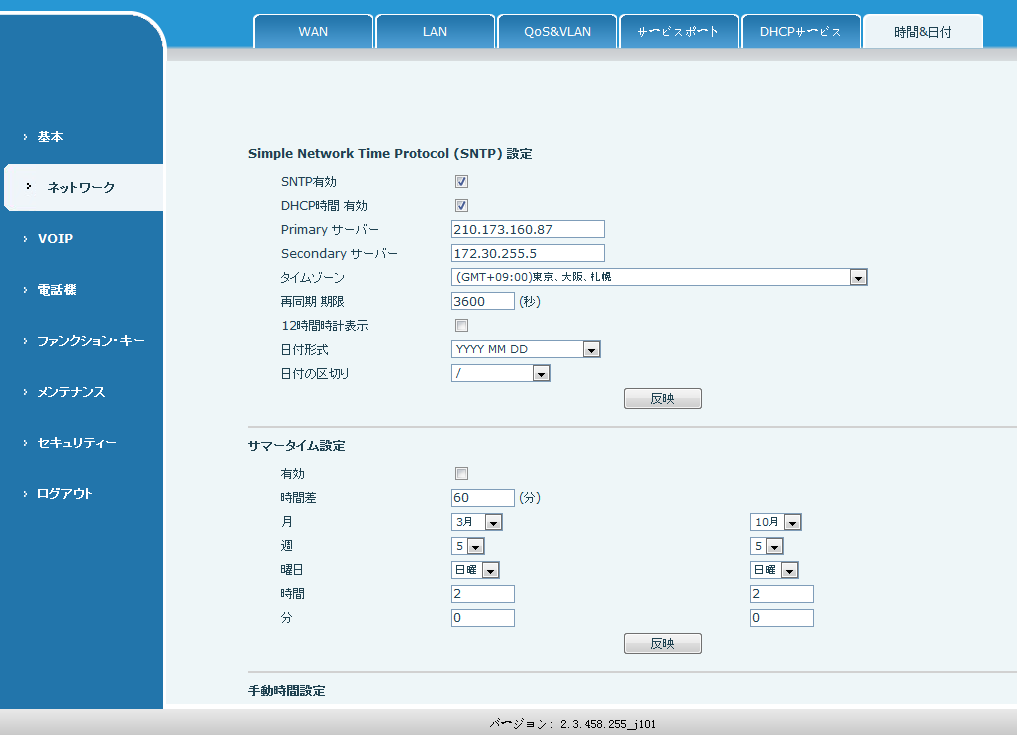Switch to the WAN tab
Screen dimensions: 1017x735
click(x=313, y=32)
